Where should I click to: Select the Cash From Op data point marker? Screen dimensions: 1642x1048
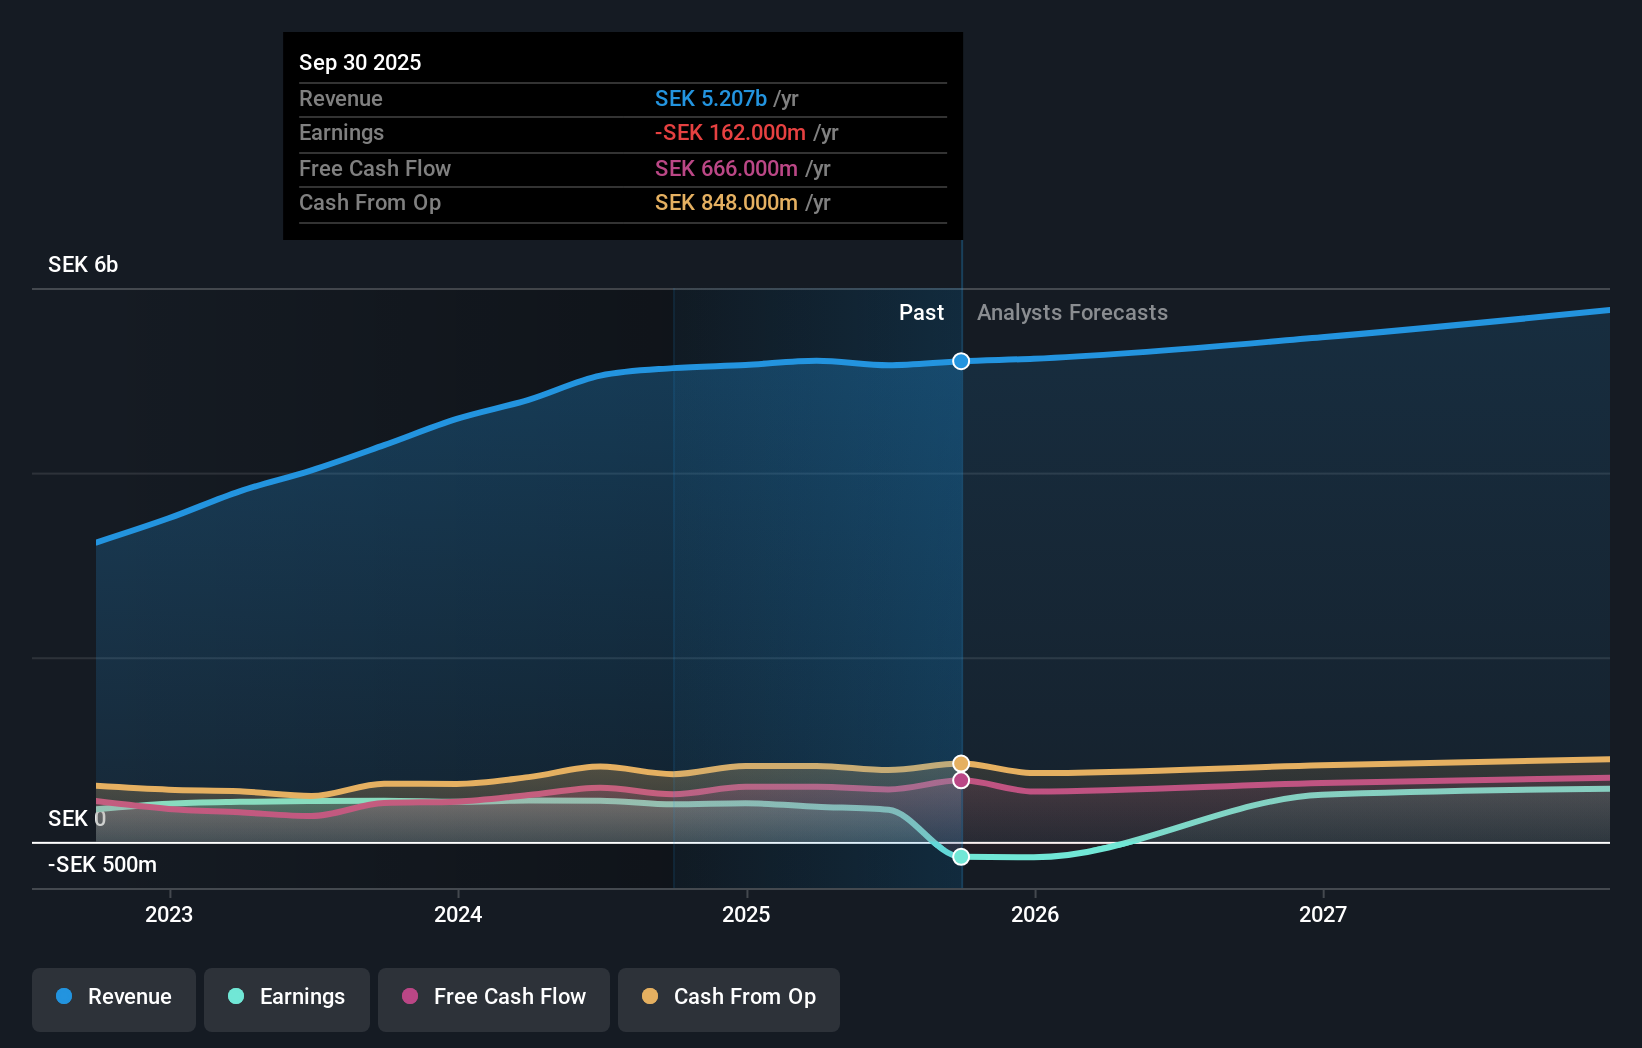coord(961,764)
